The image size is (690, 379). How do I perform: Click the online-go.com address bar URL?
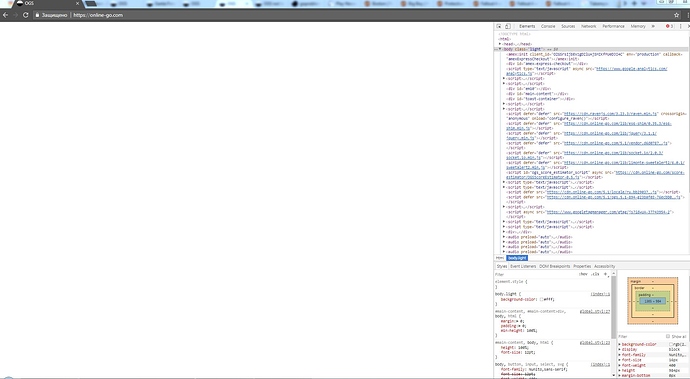click(x=98, y=15)
